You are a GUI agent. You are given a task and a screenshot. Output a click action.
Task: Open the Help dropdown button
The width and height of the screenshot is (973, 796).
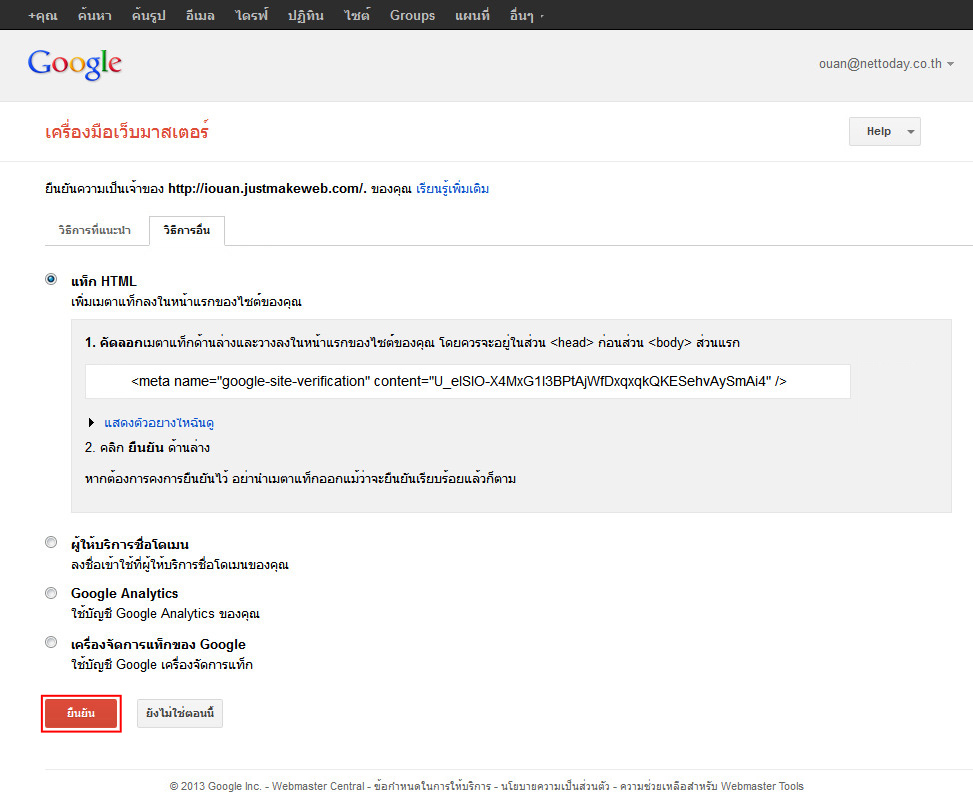pyautogui.click(x=884, y=132)
